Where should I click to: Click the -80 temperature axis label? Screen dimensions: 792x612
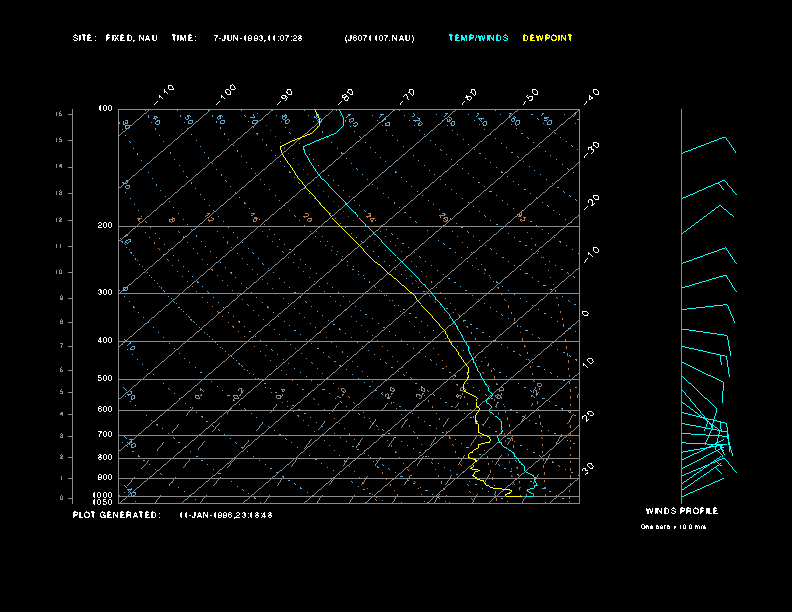tap(347, 95)
